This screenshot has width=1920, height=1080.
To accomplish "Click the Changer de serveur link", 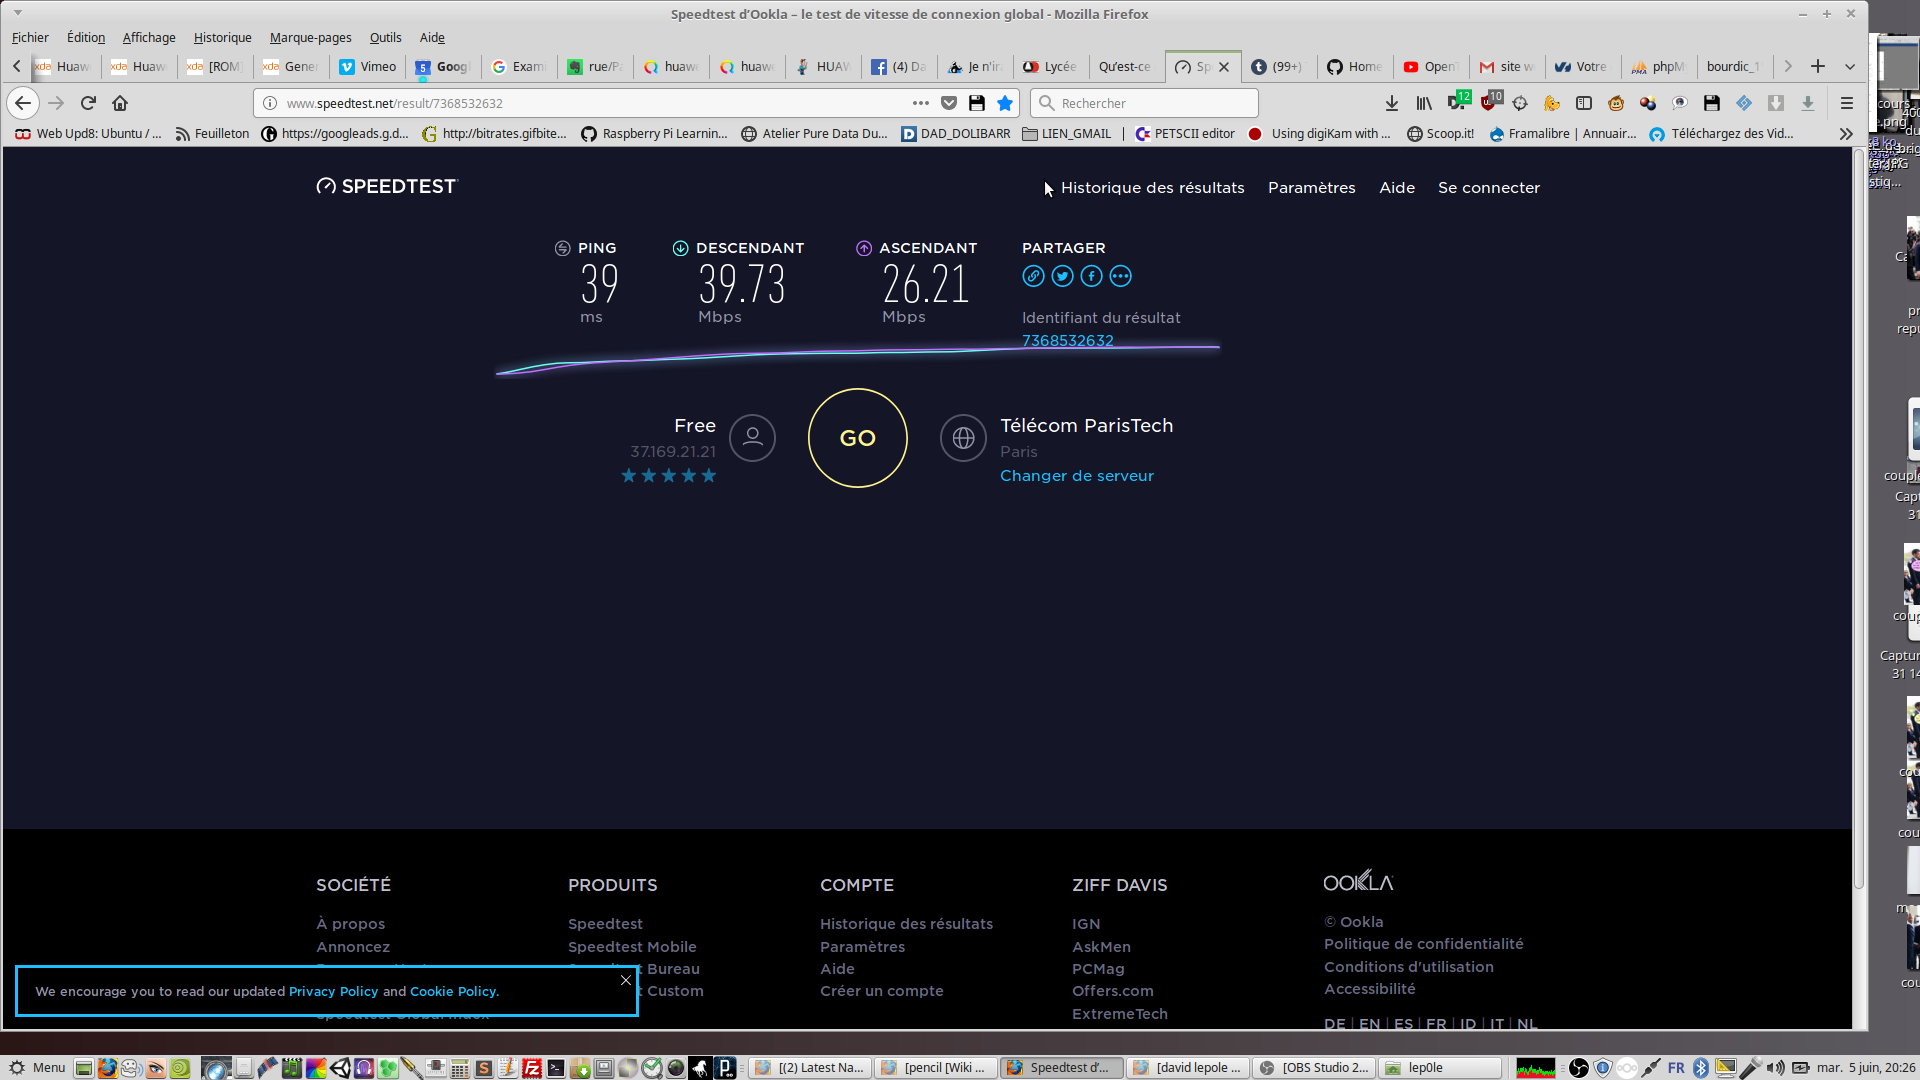I will click(1076, 476).
